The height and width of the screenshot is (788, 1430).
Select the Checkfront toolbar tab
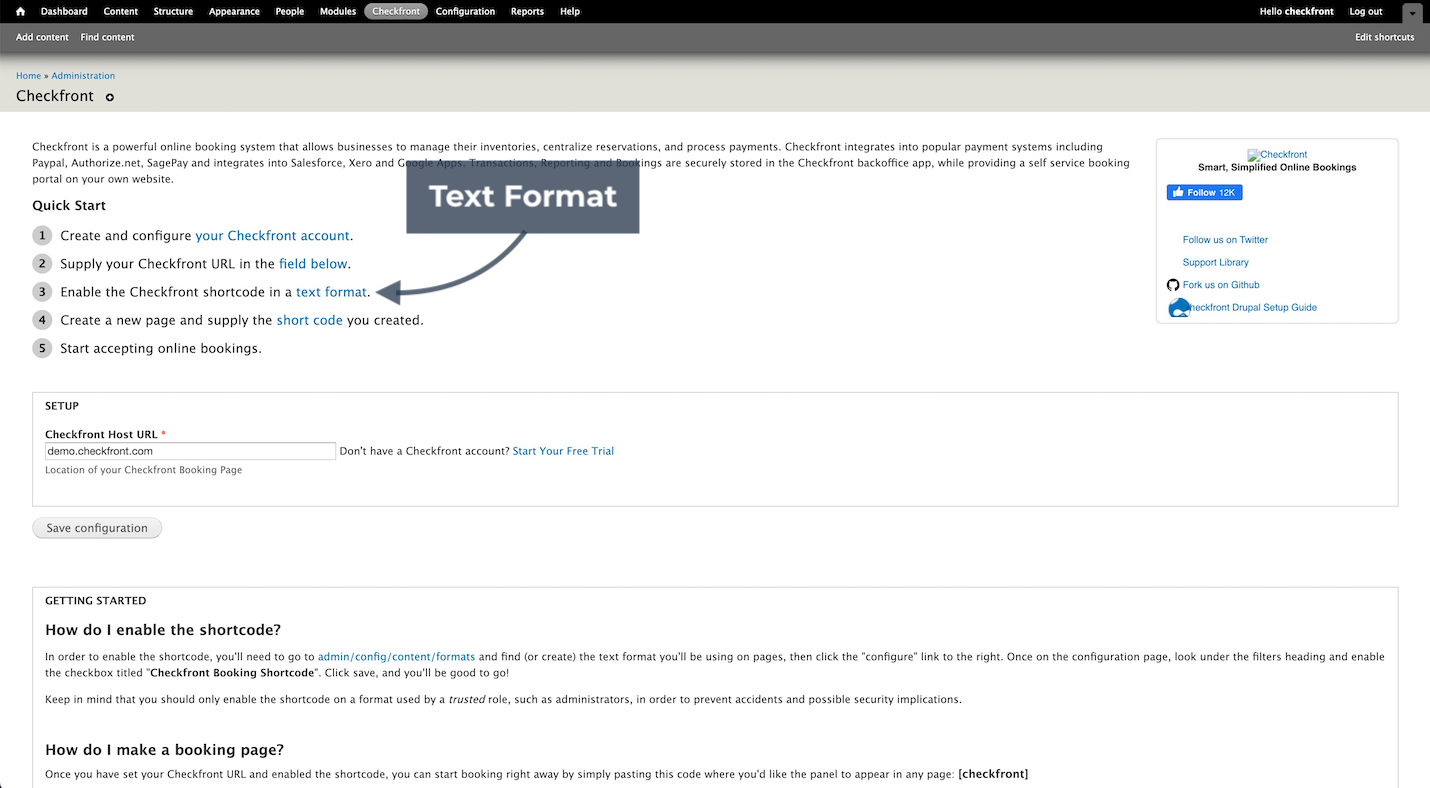pos(396,12)
